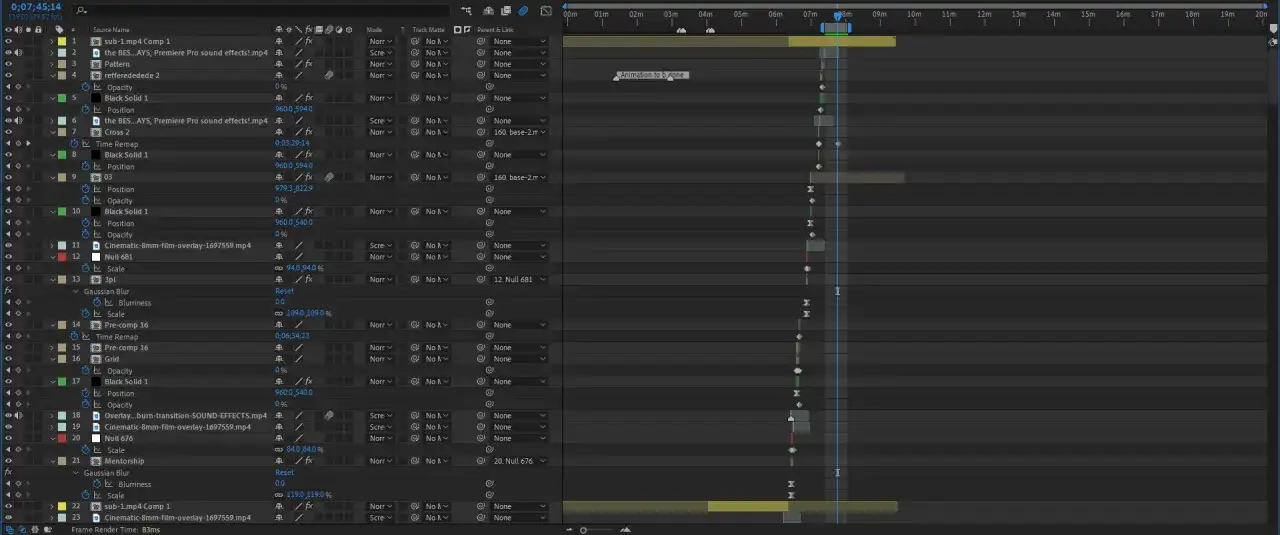Toggle quality switch on sub-1.mp4 Comp 1 layer 1
Image resolution: width=1280 pixels, height=535 pixels.
point(298,41)
